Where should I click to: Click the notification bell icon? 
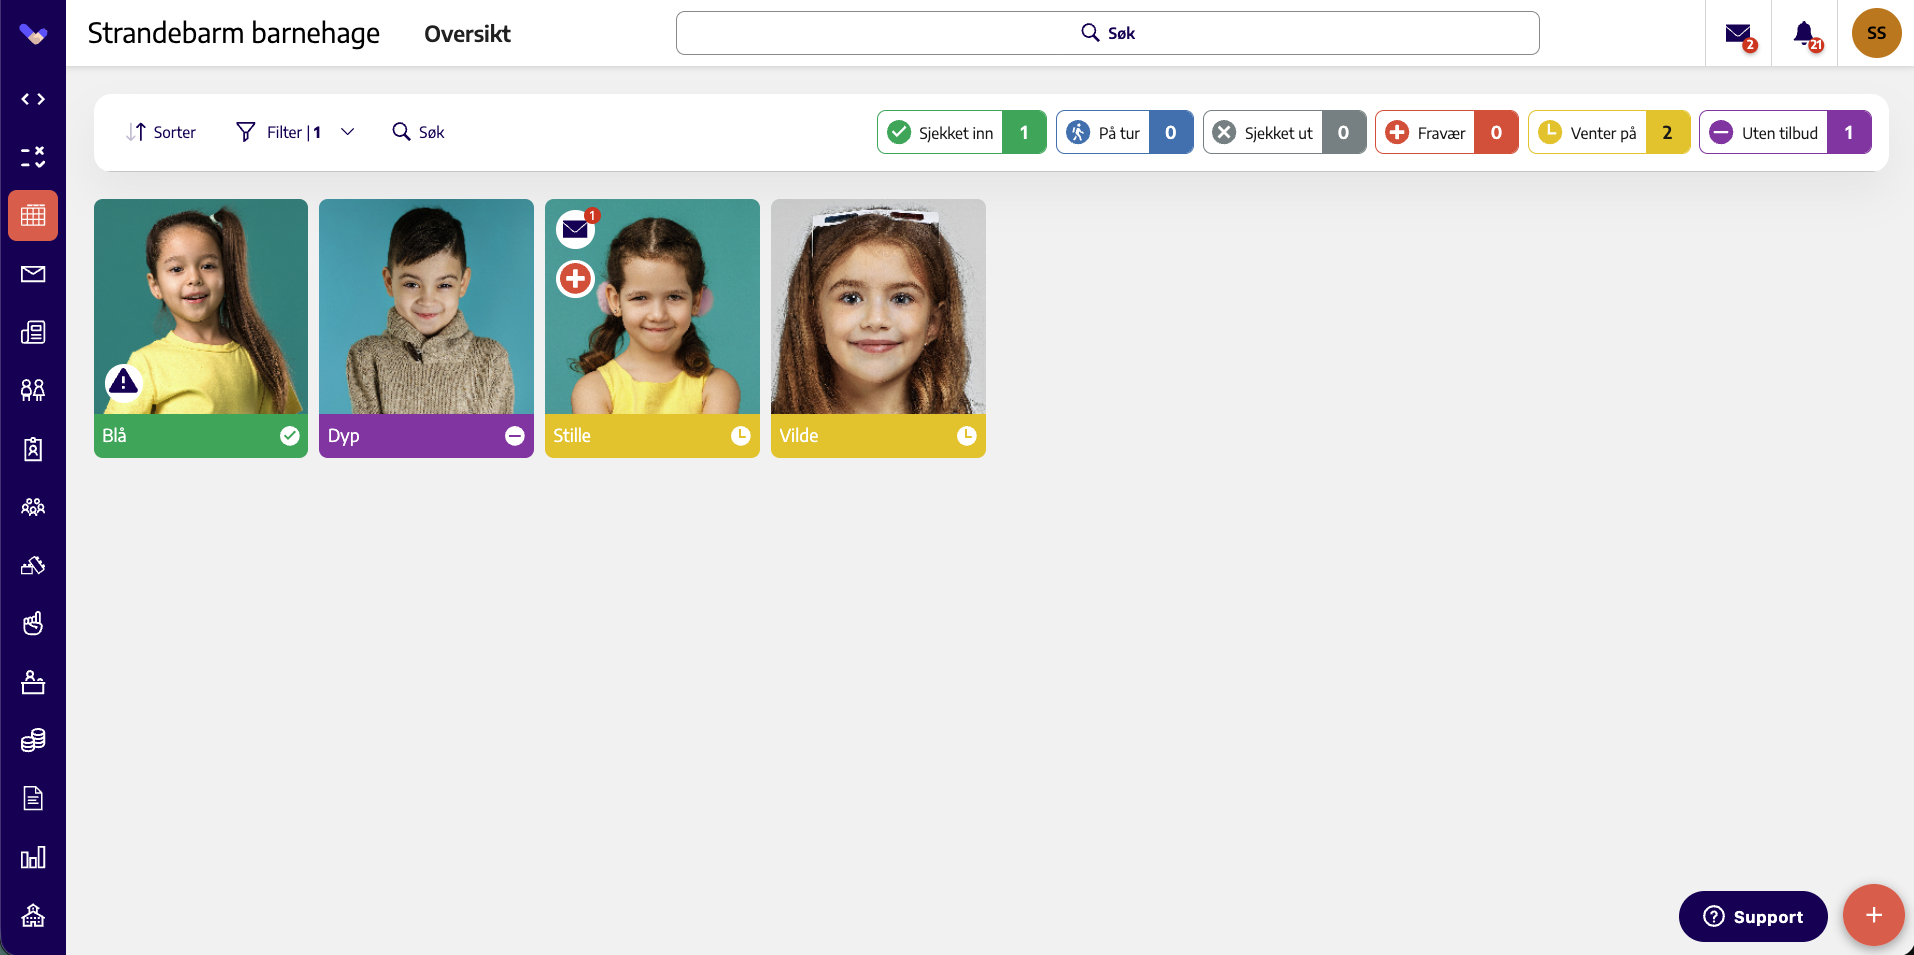pyautogui.click(x=1805, y=34)
